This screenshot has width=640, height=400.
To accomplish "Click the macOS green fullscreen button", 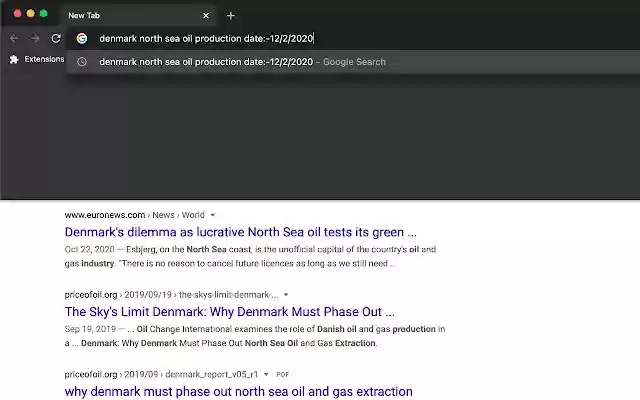I will pos(44,13).
